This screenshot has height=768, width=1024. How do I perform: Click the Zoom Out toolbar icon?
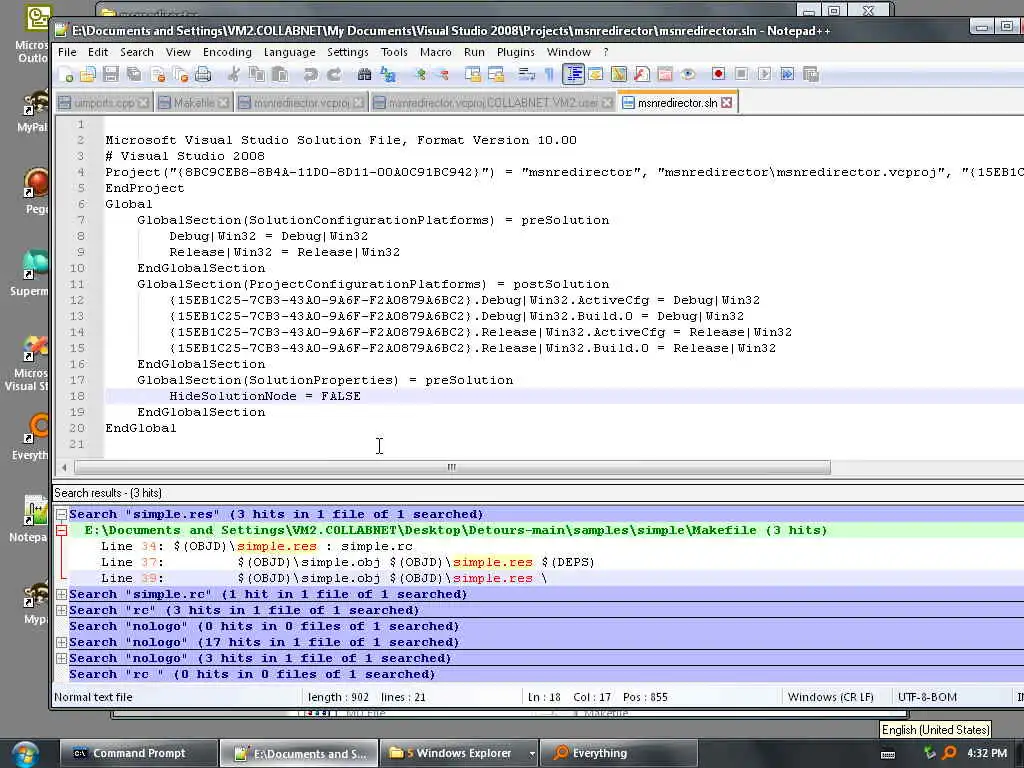pos(443,74)
